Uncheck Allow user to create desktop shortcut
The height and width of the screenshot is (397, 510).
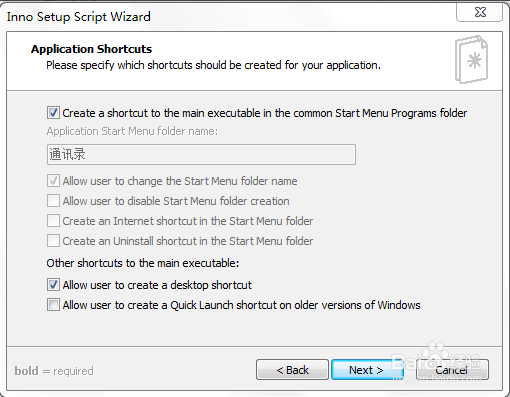(53, 285)
